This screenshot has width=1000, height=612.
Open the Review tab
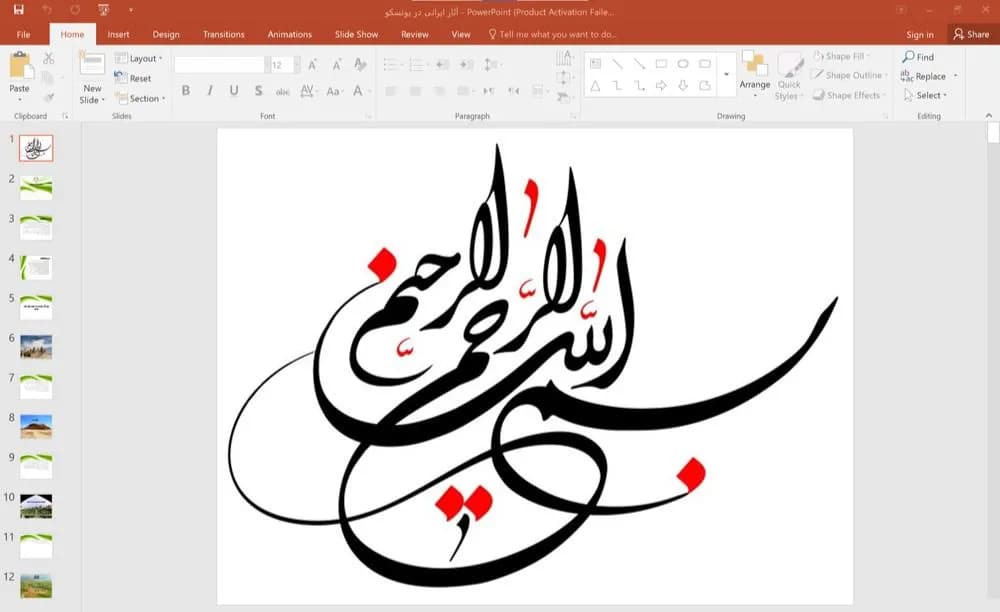[415, 34]
